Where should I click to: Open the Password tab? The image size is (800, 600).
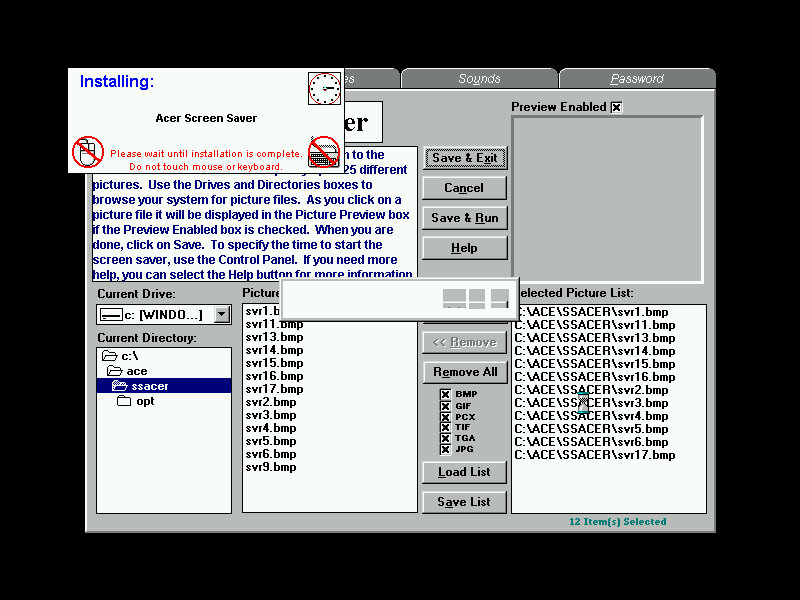(637, 79)
